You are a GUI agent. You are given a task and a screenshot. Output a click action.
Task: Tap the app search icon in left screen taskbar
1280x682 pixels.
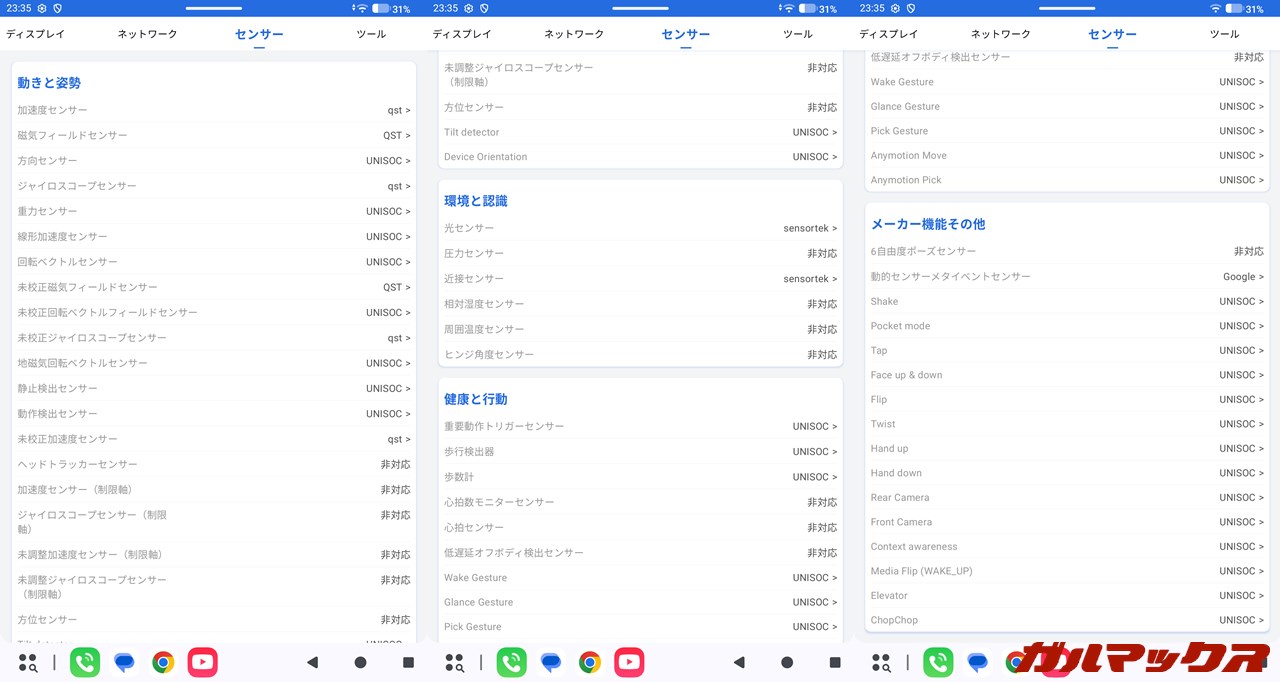point(28,662)
